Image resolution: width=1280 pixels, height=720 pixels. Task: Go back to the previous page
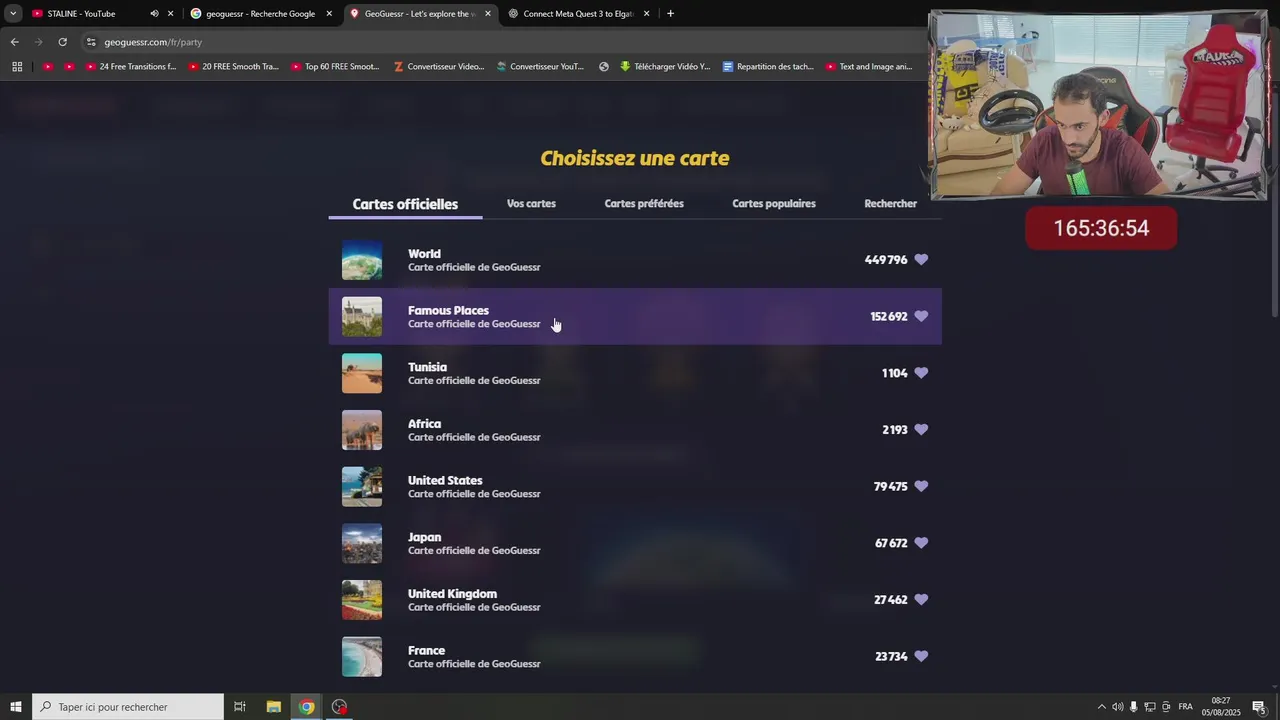14,42
